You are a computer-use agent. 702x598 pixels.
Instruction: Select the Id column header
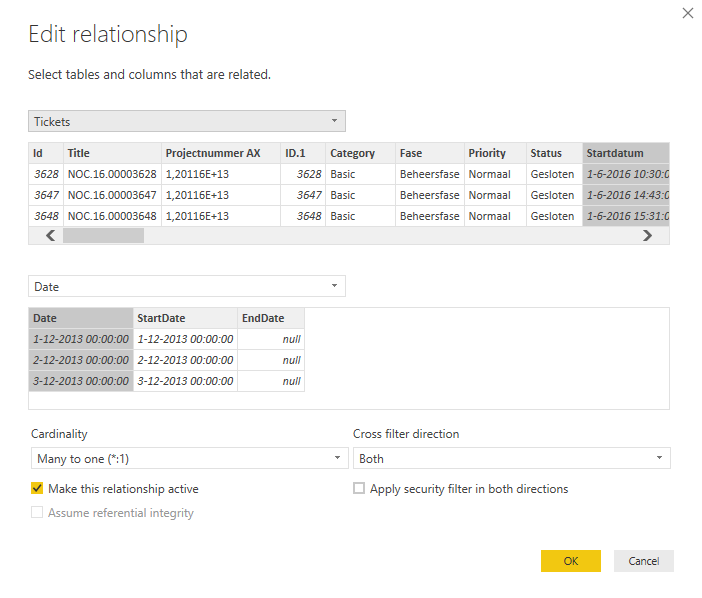click(46, 153)
